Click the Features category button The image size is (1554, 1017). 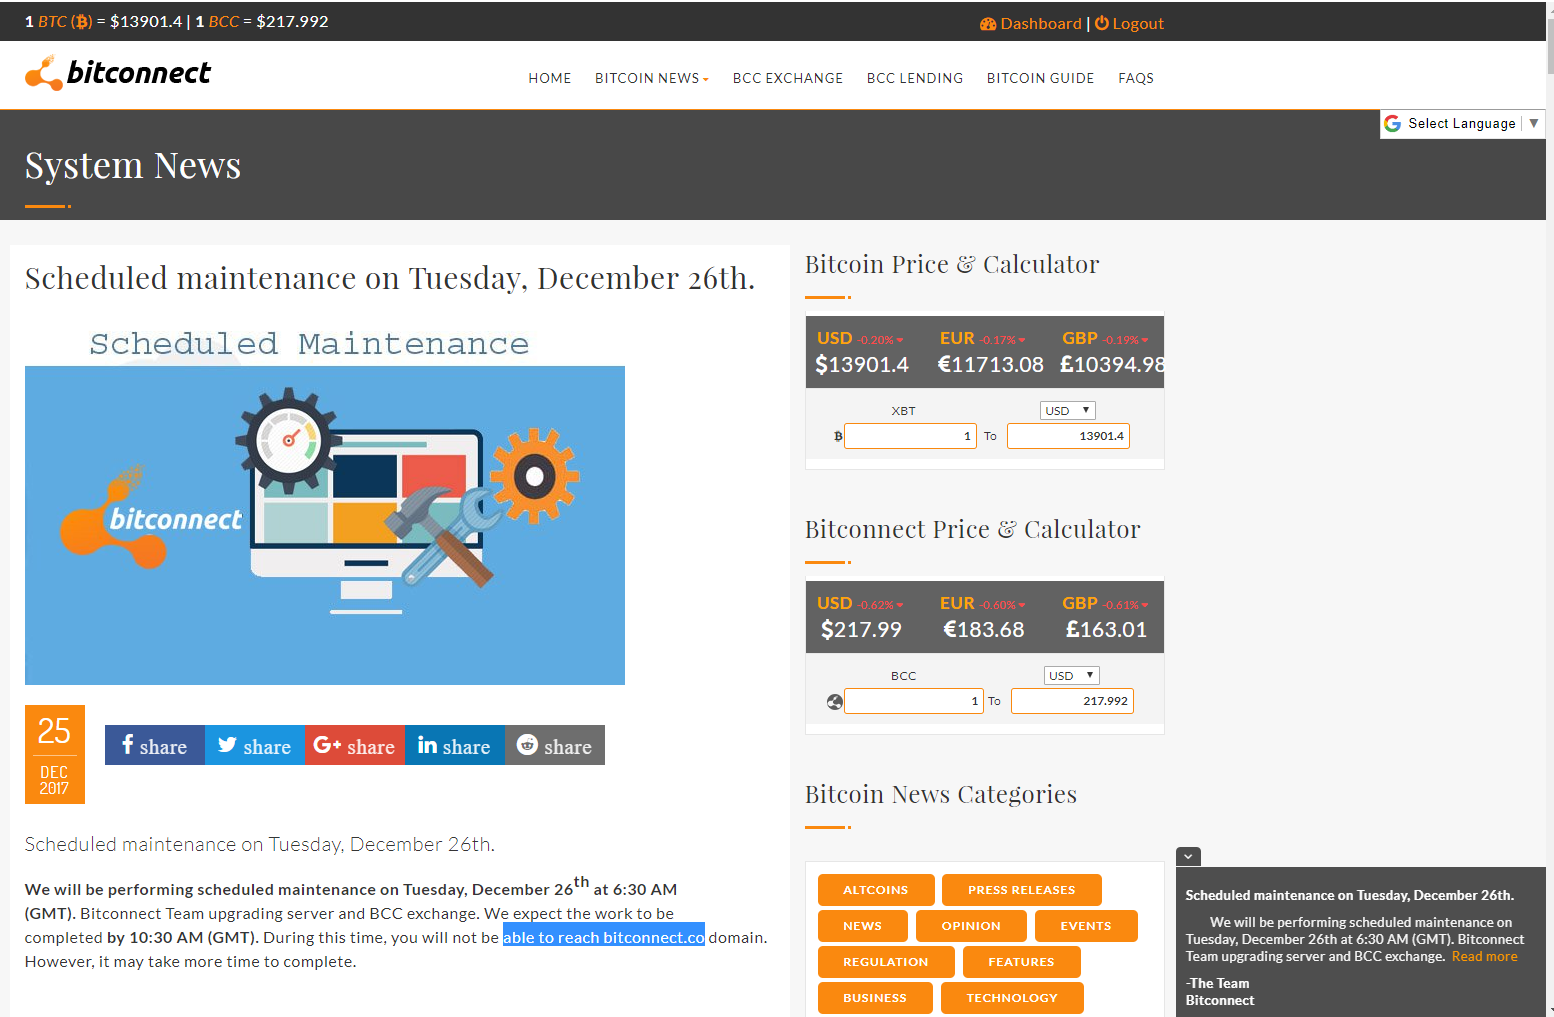[1022, 962]
